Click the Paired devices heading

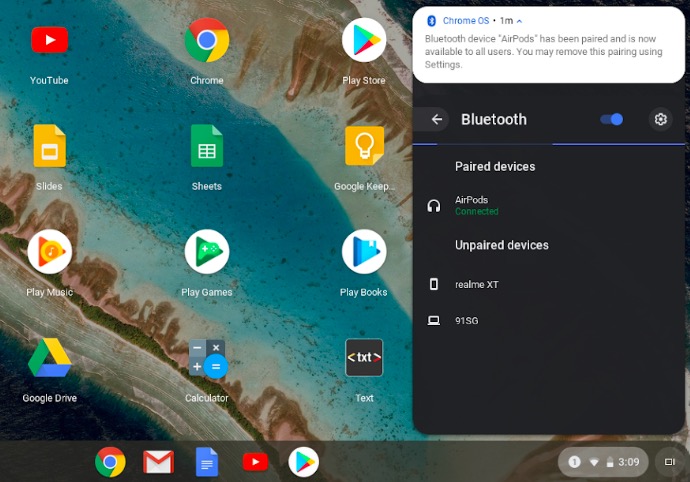tap(495, 166)
